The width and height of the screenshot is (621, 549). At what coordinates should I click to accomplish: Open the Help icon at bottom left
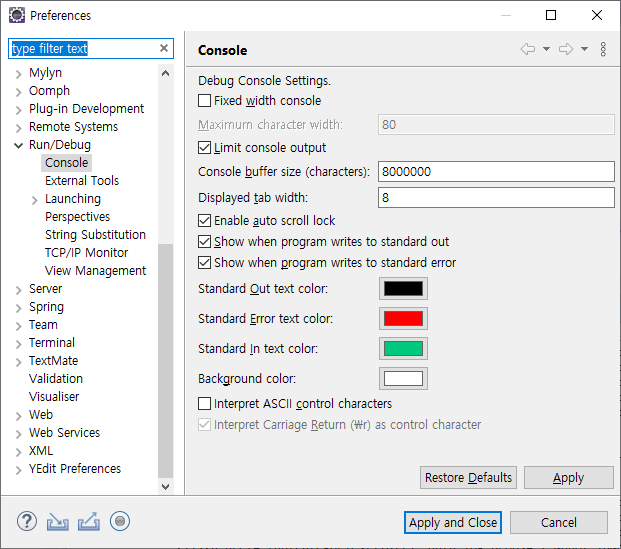(x=27, y=521)
